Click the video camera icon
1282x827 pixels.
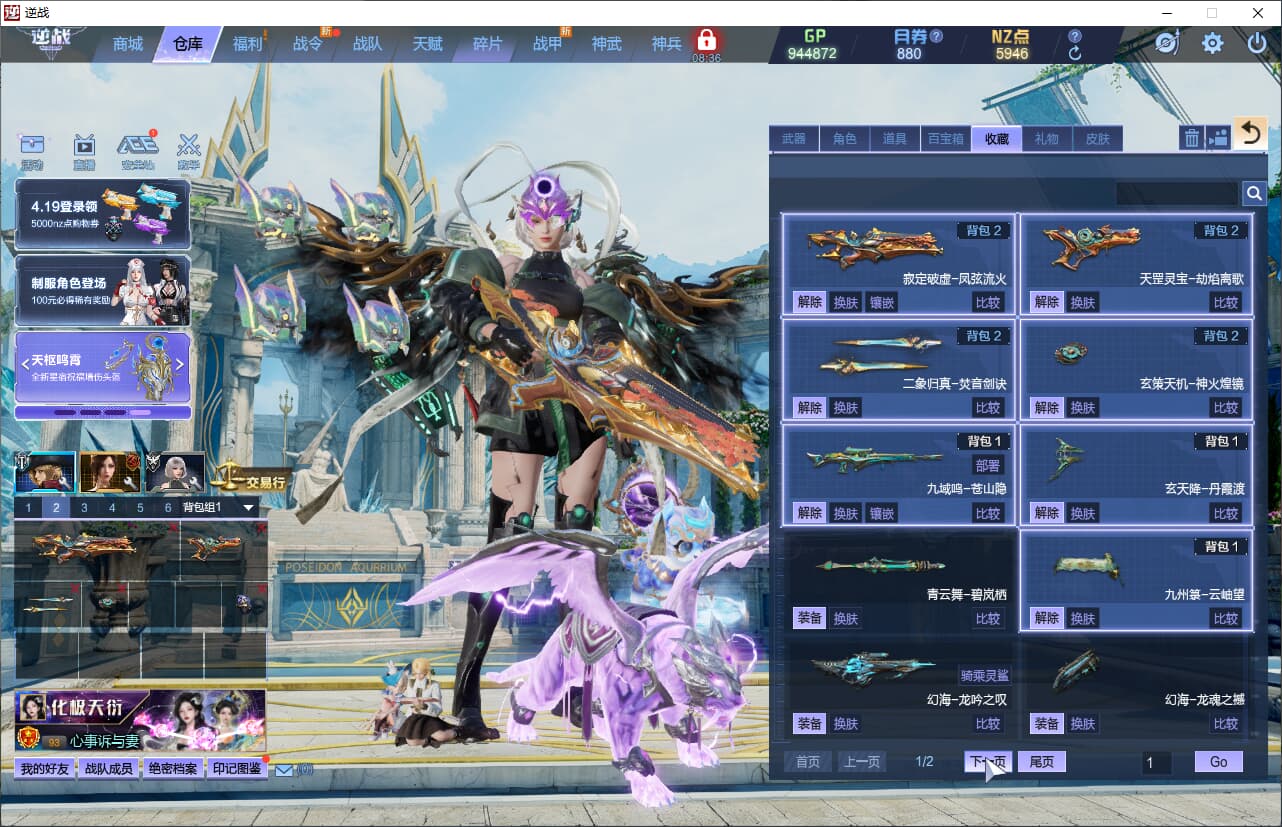(x=1218, y=138)
